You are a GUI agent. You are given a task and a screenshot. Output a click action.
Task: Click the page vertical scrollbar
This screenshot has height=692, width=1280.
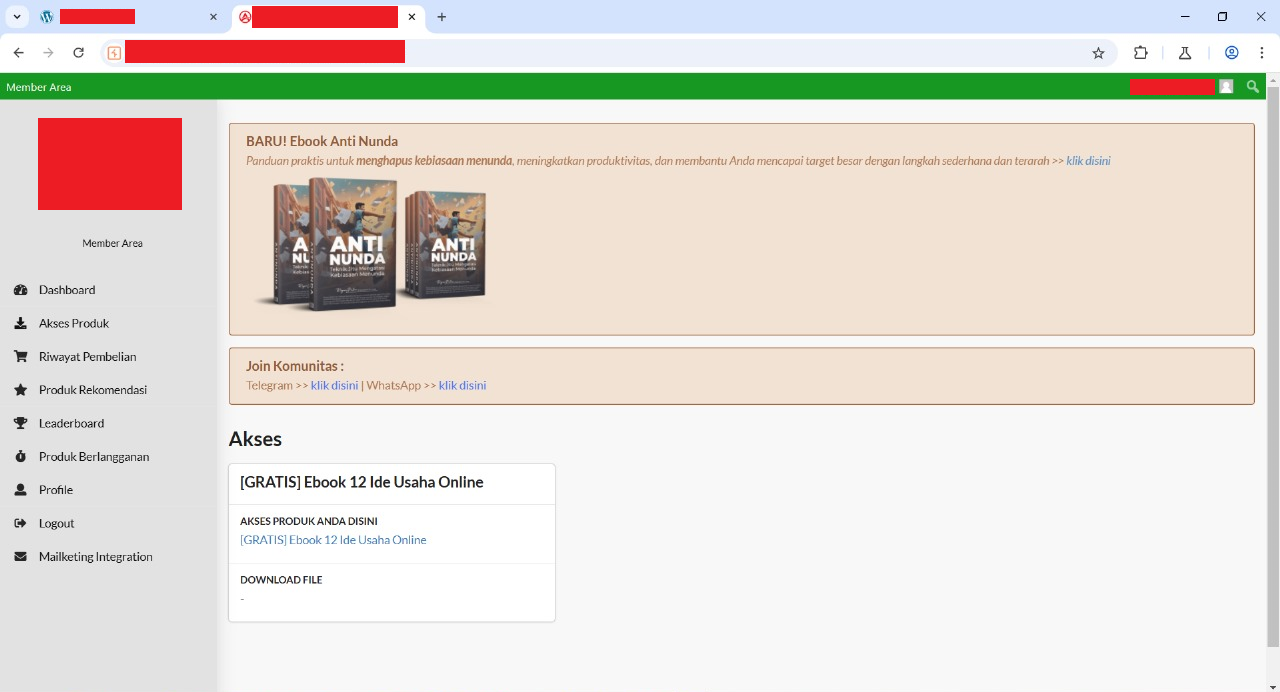point(1272,360)
